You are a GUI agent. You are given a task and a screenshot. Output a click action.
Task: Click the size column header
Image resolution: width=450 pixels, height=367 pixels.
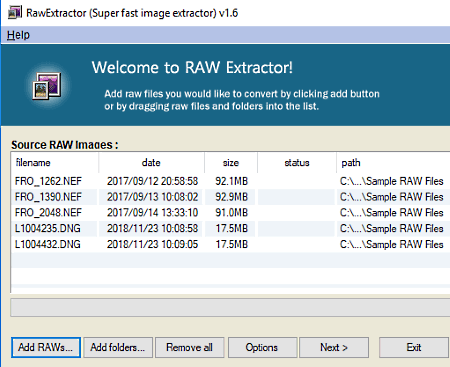231,163
